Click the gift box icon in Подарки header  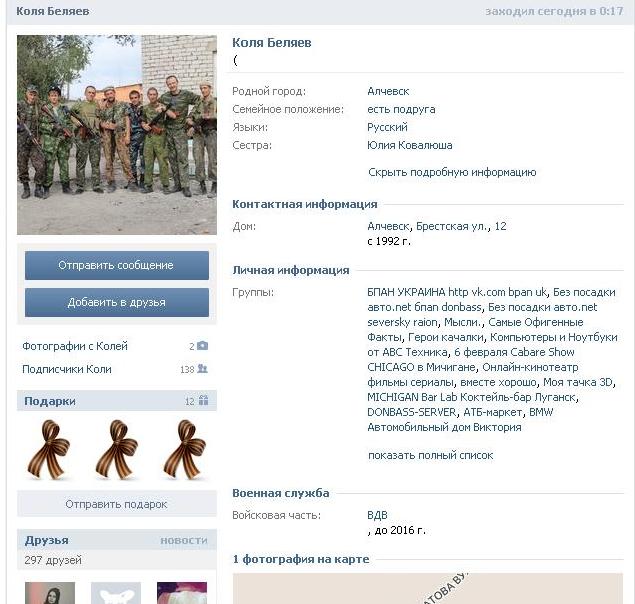pos(203,401)
